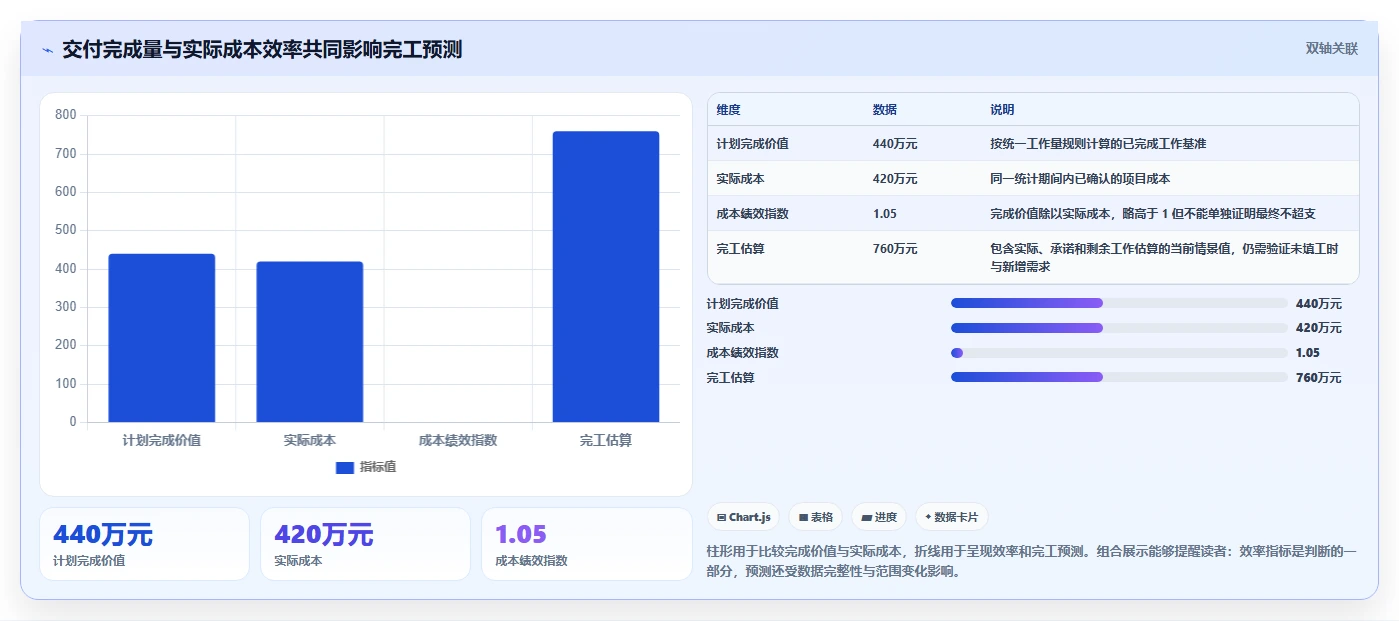Click the 维度 column header
The height and width of the screenshot is (621, 1399).
(729, 110)
